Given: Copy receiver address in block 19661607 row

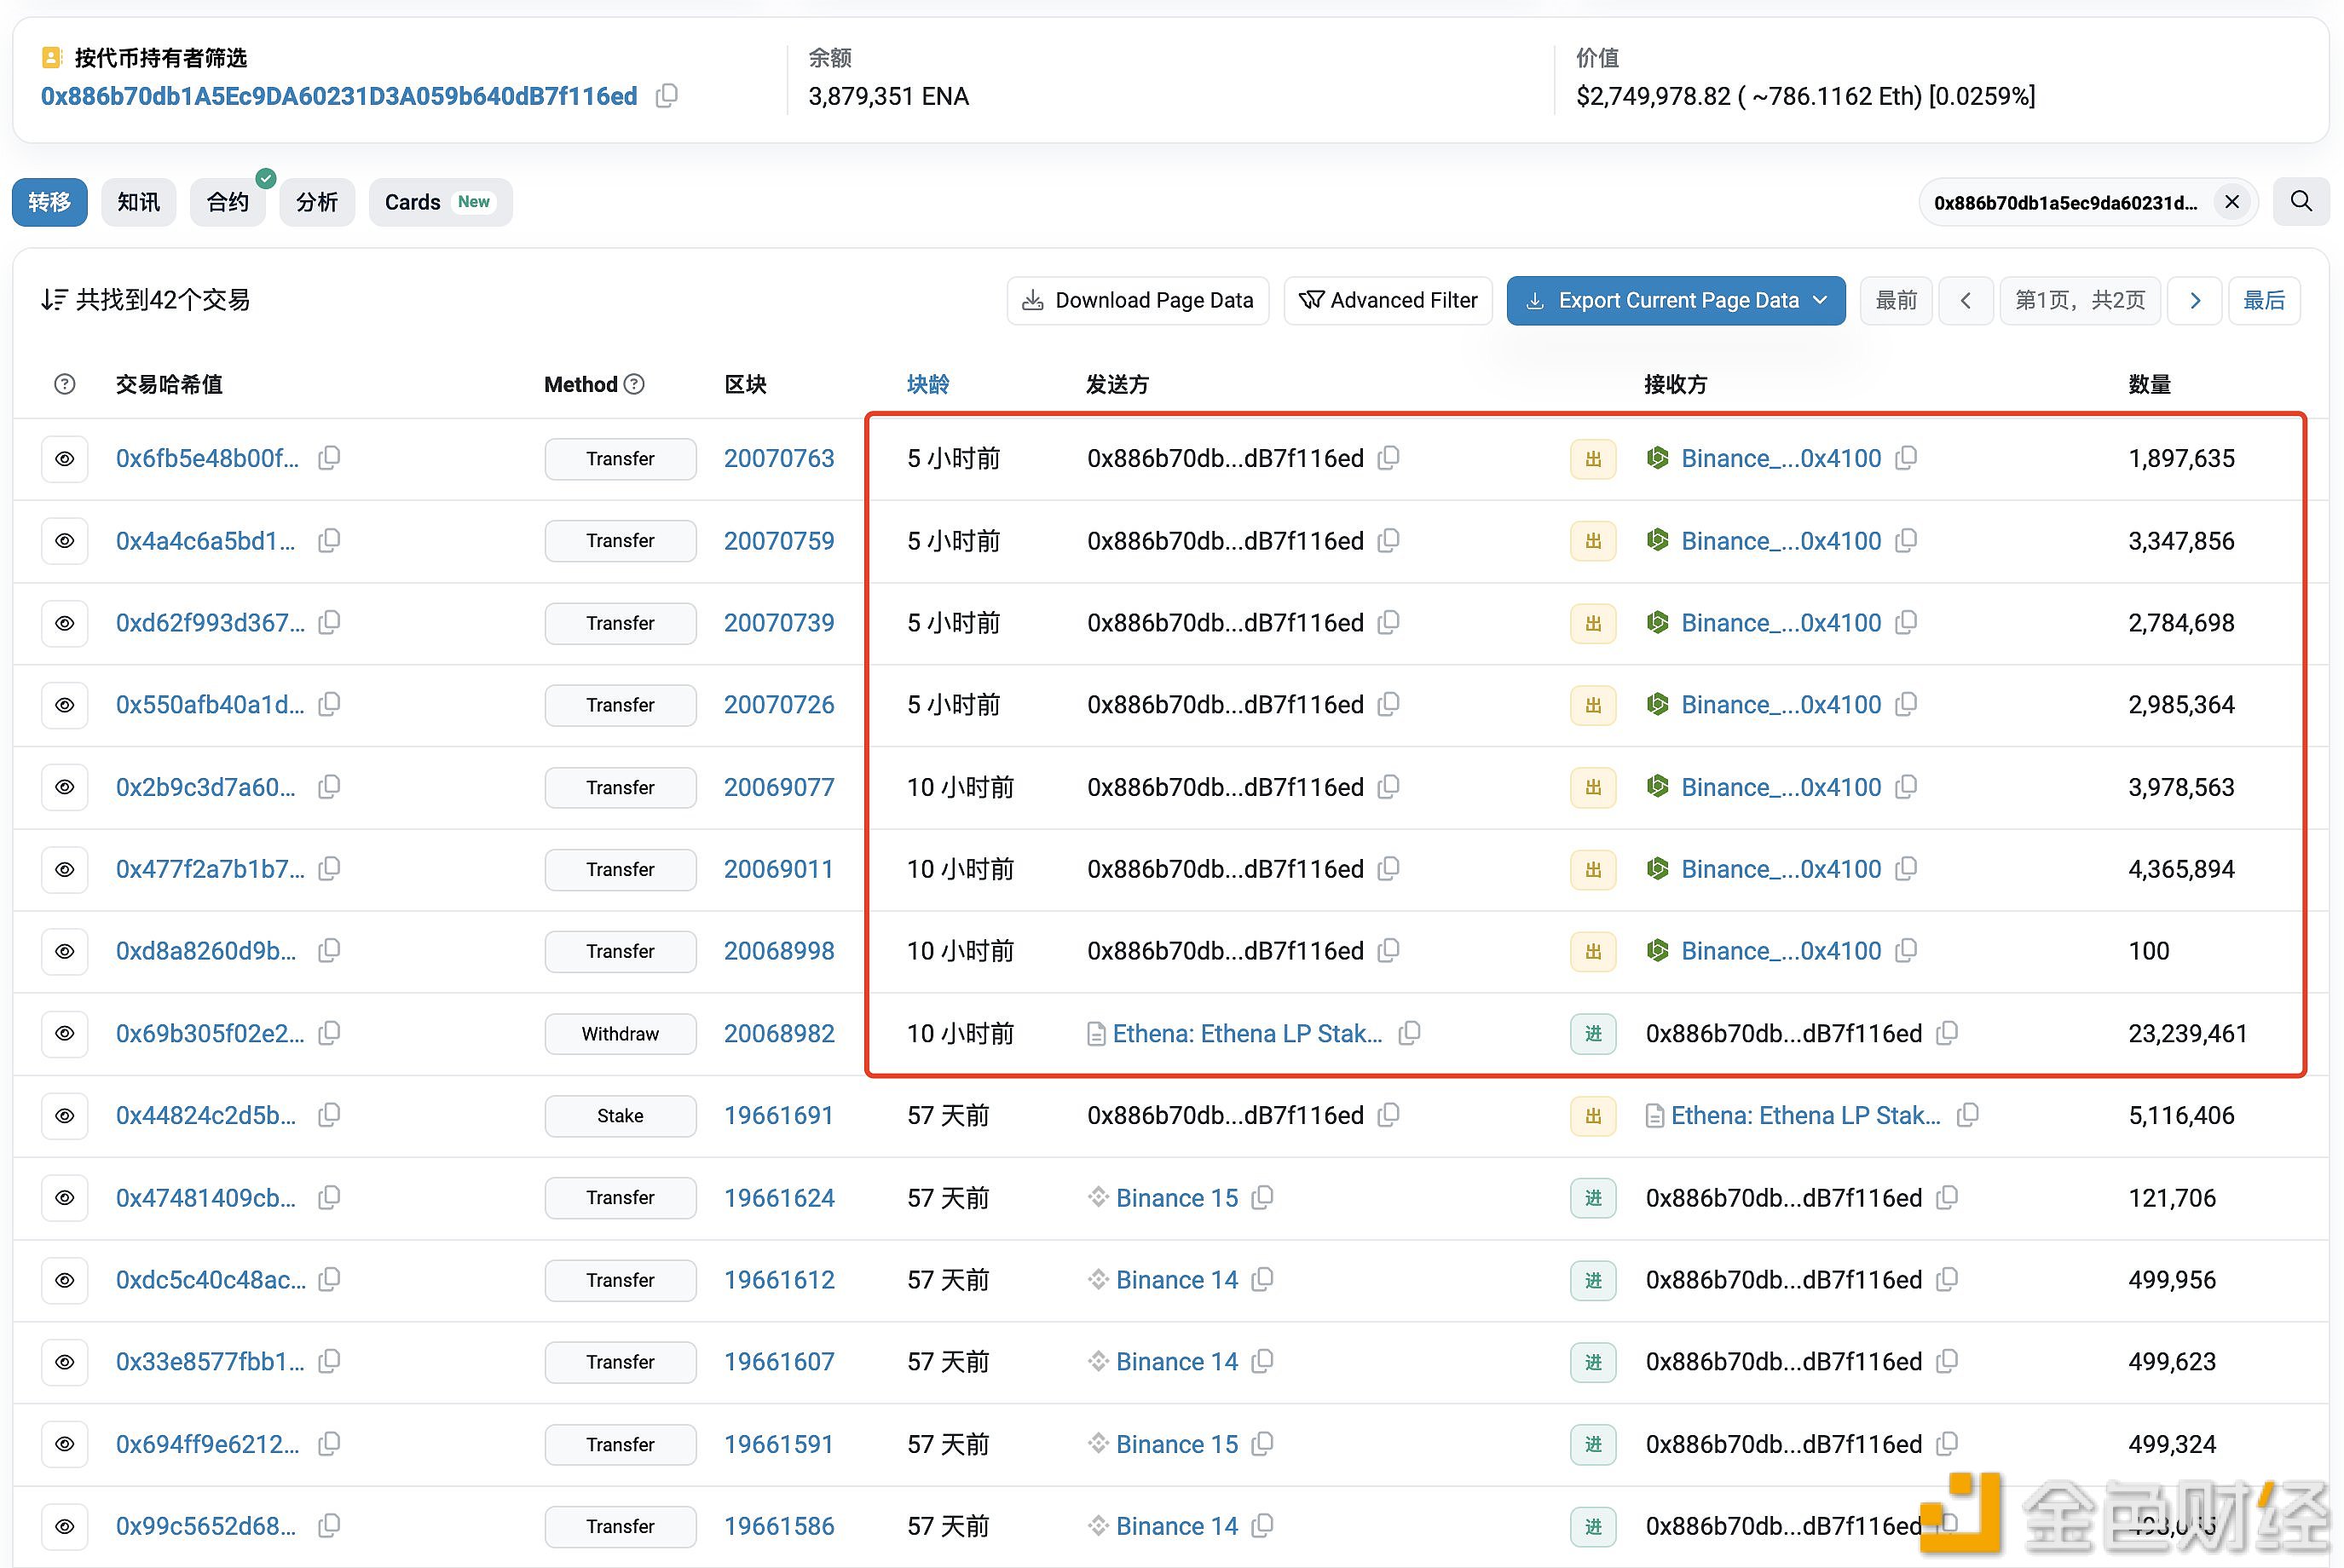Looking at the screenshot, I should point(1946,1361).
